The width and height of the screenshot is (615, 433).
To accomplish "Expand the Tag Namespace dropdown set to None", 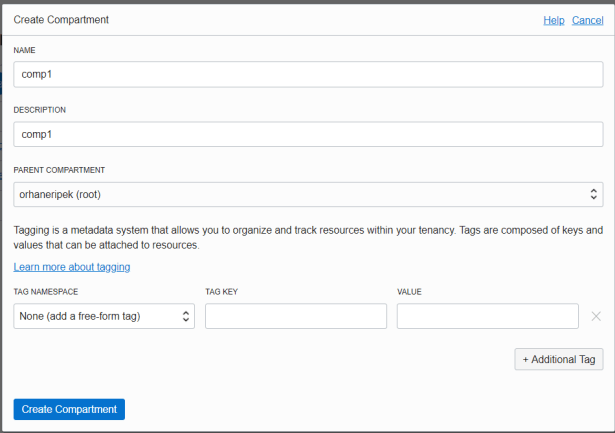I will 100,317.
